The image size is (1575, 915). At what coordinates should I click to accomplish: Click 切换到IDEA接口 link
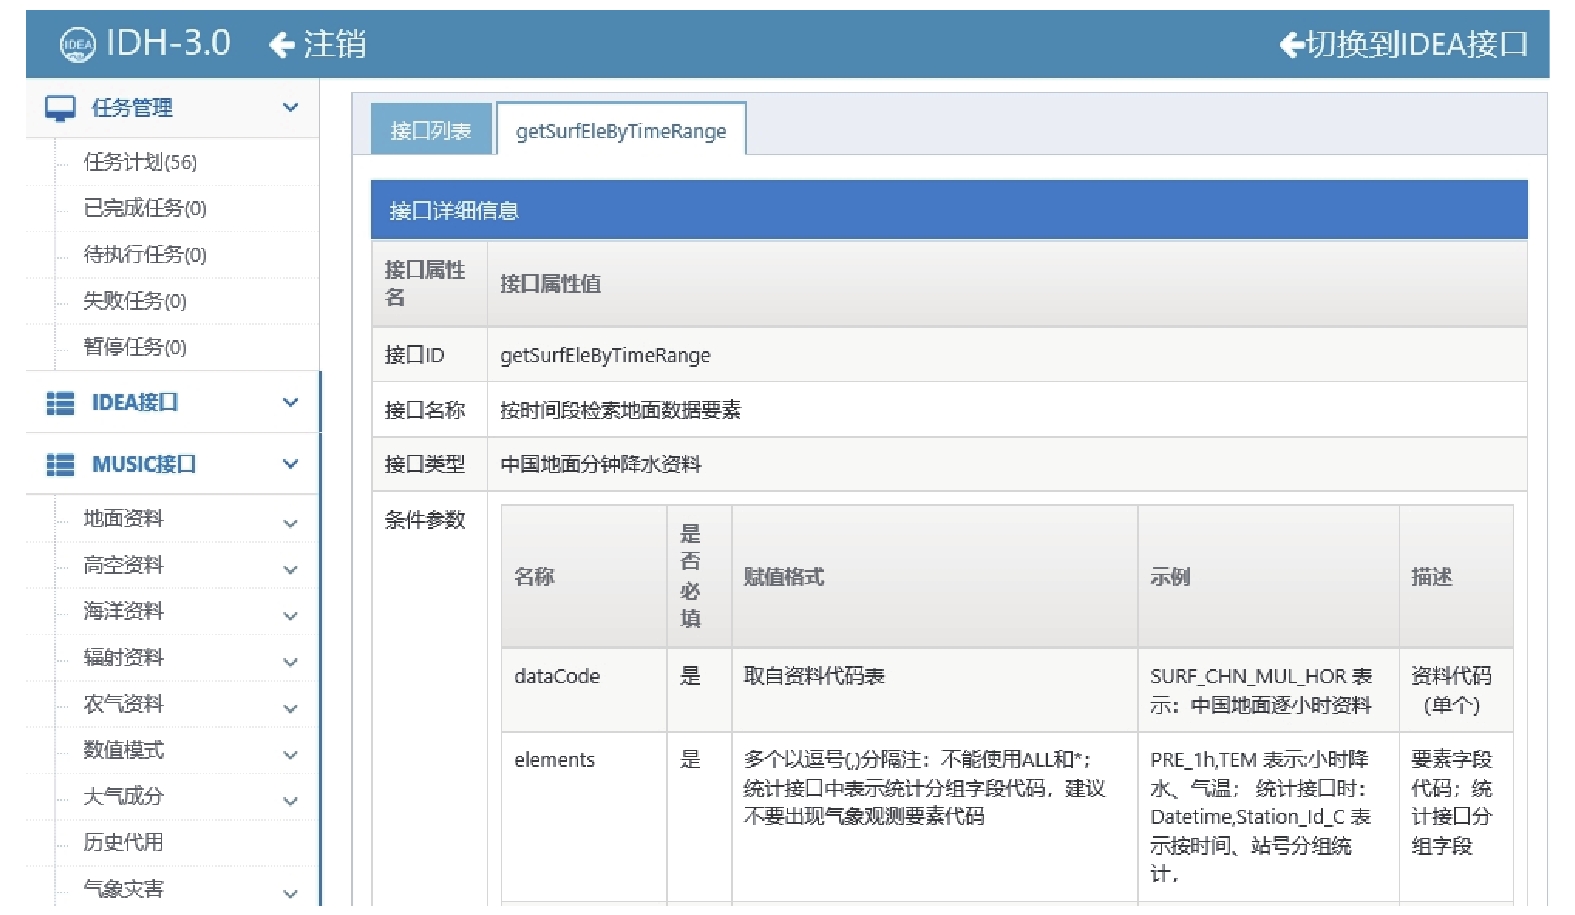pyautogui.click(x=1418, y=44)
